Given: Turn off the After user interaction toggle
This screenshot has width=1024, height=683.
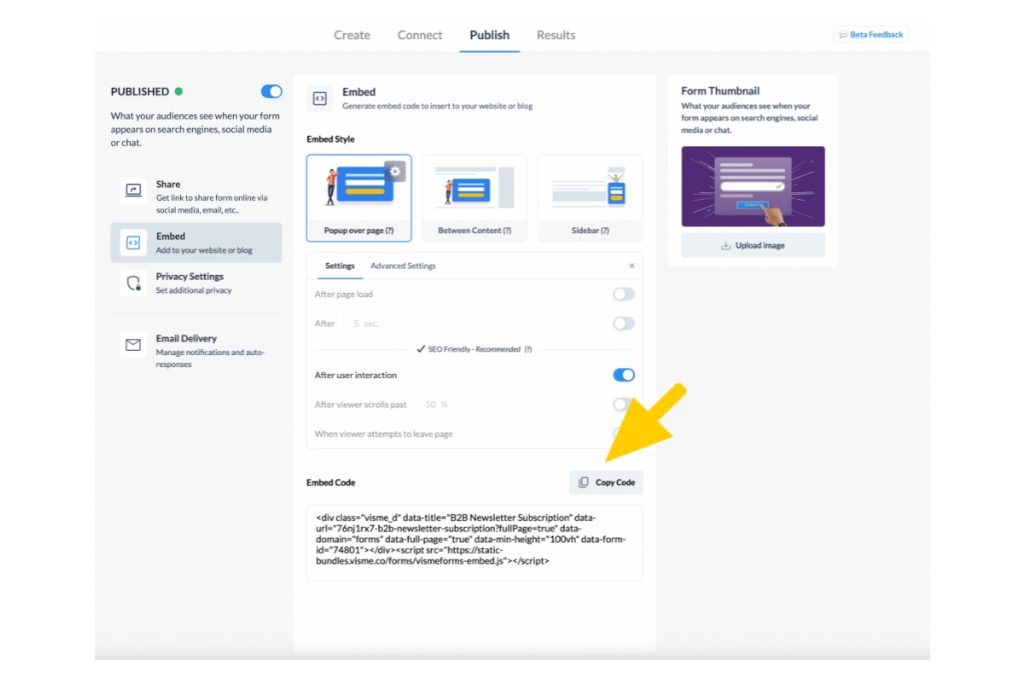Looking at the screenshot, I should click(x=623, y=375).
